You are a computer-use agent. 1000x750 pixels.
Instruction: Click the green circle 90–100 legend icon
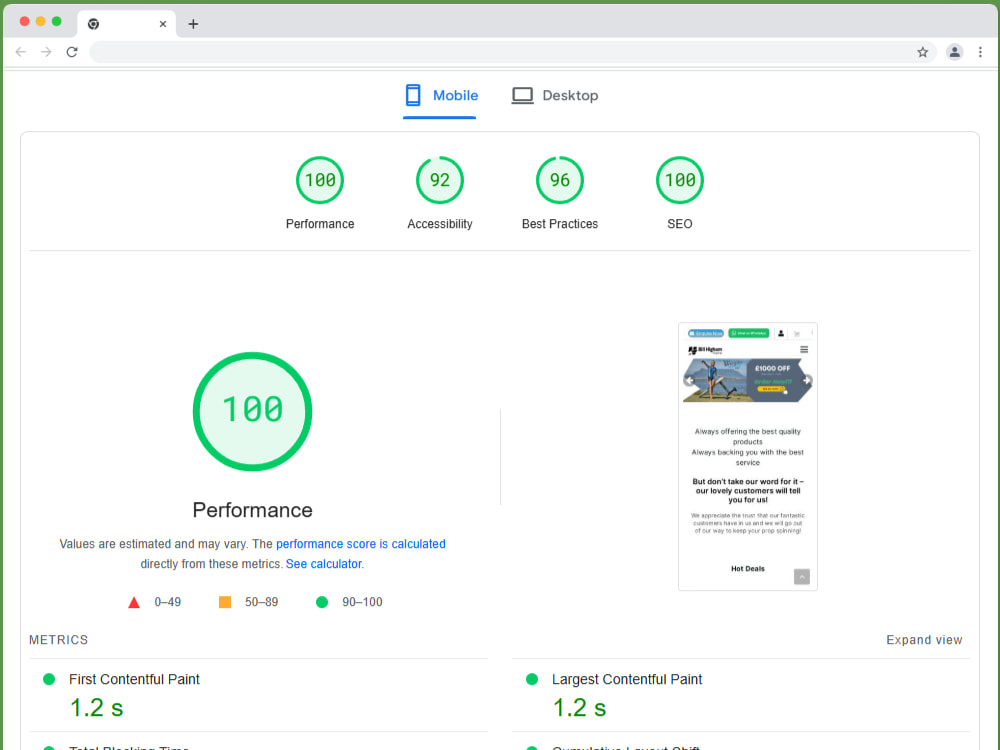322,602
